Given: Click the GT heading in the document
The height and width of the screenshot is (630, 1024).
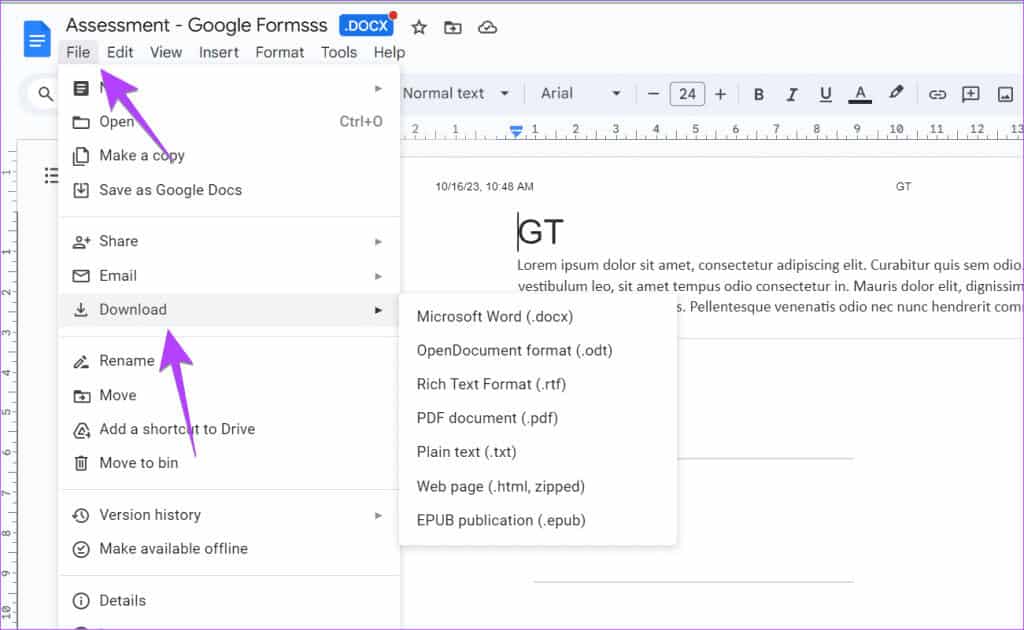Looking at the screenshot, I should (x=541, y=232).
